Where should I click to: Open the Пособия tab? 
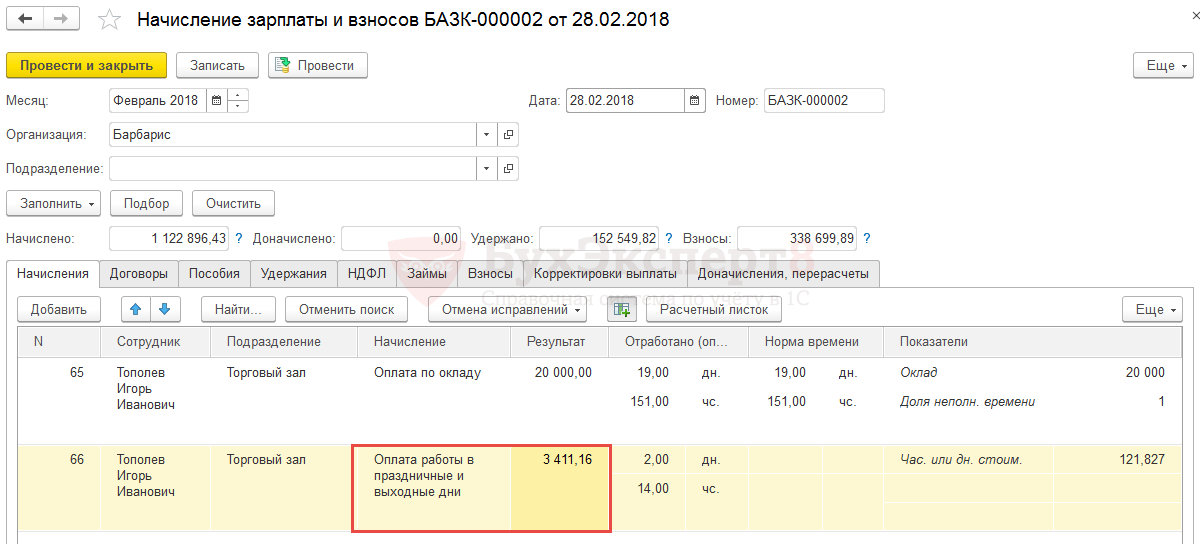(x=214, y=273)
